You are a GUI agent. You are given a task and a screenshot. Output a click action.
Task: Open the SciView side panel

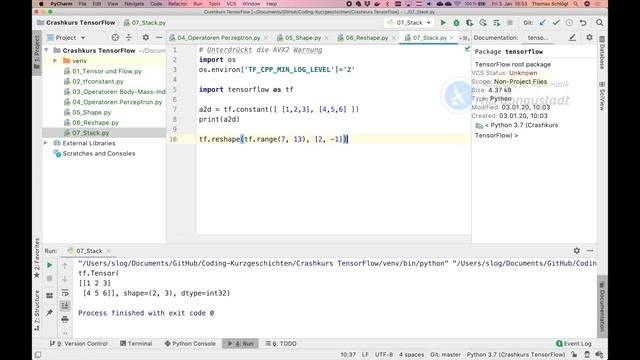tap(602, 96)
